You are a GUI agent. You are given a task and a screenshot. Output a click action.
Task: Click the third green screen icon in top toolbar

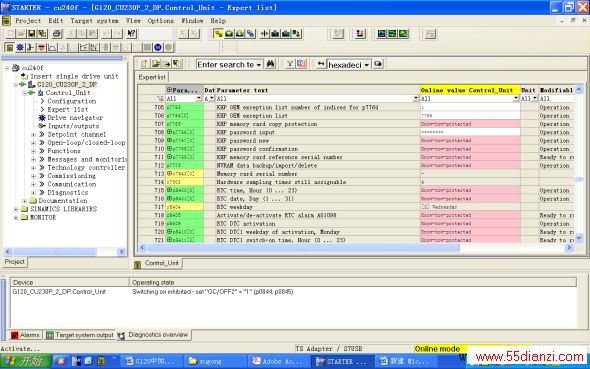tap(403, 34)
